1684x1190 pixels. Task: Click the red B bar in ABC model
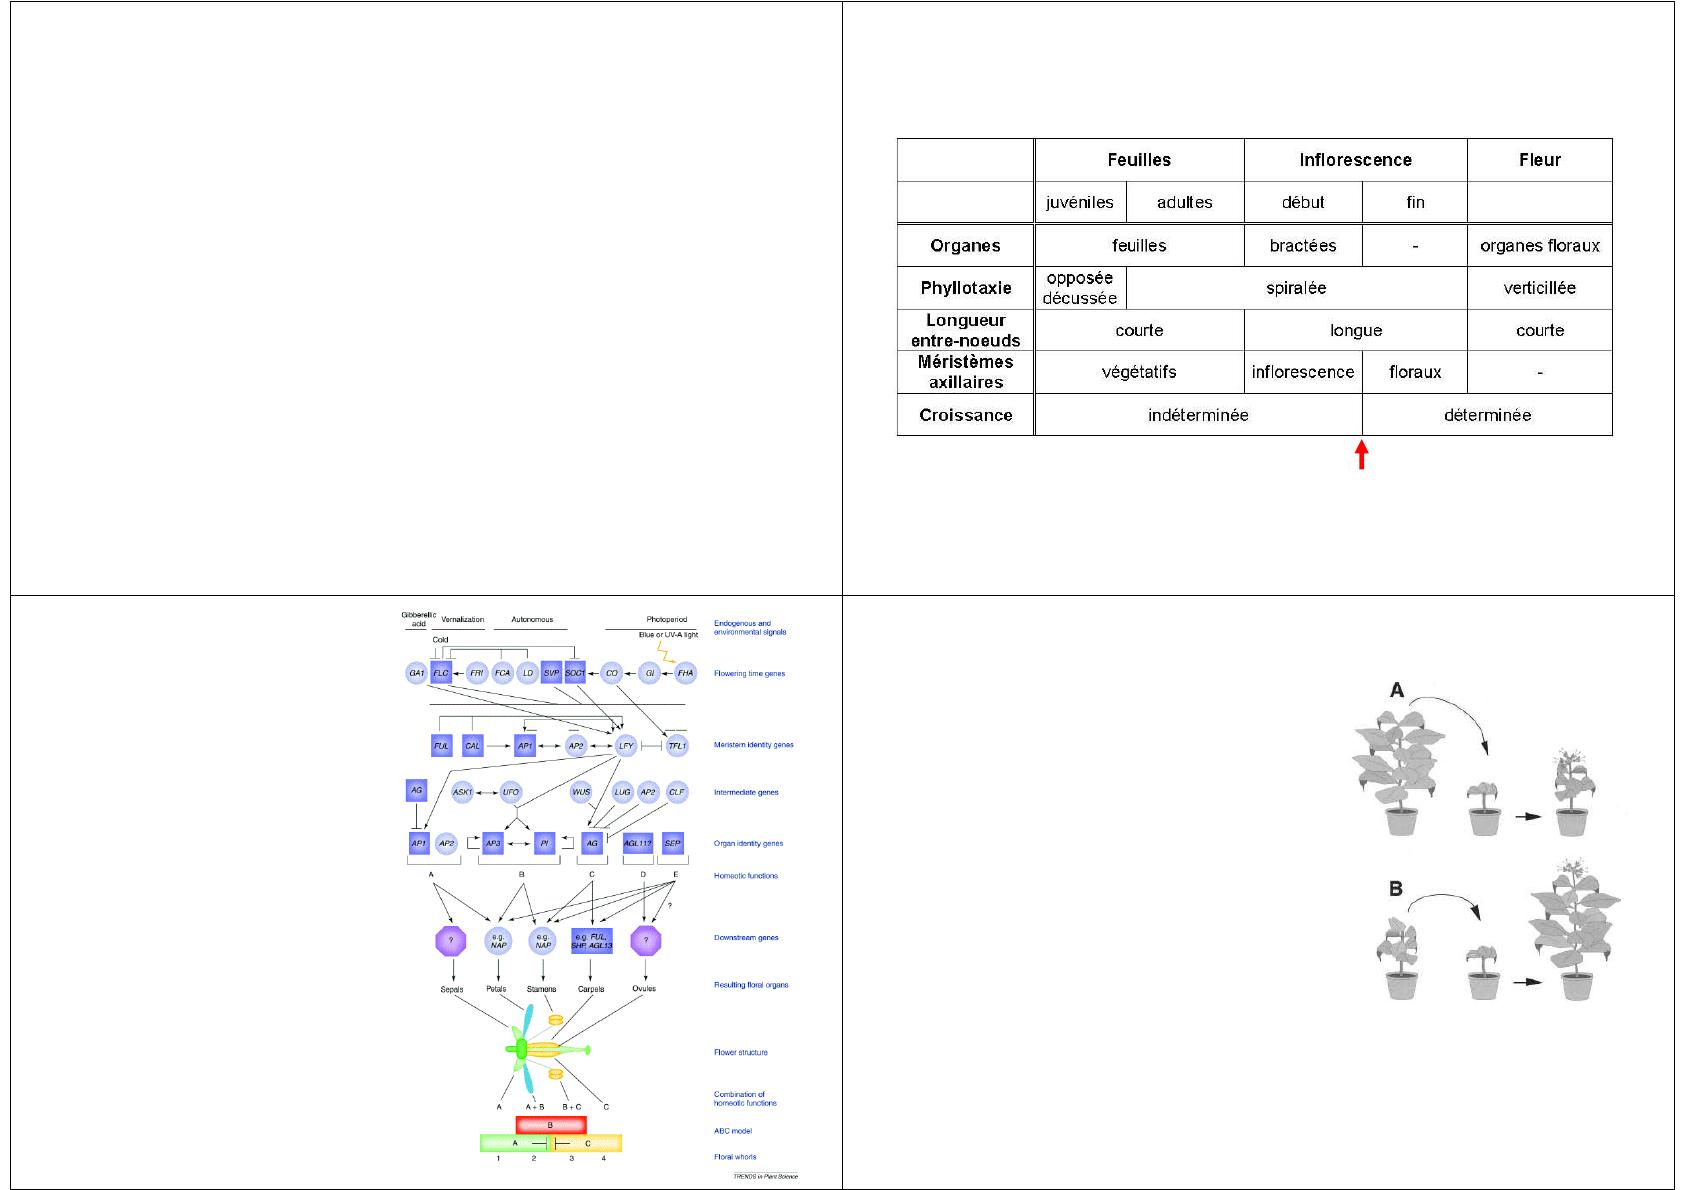(x=550, y=1126)
